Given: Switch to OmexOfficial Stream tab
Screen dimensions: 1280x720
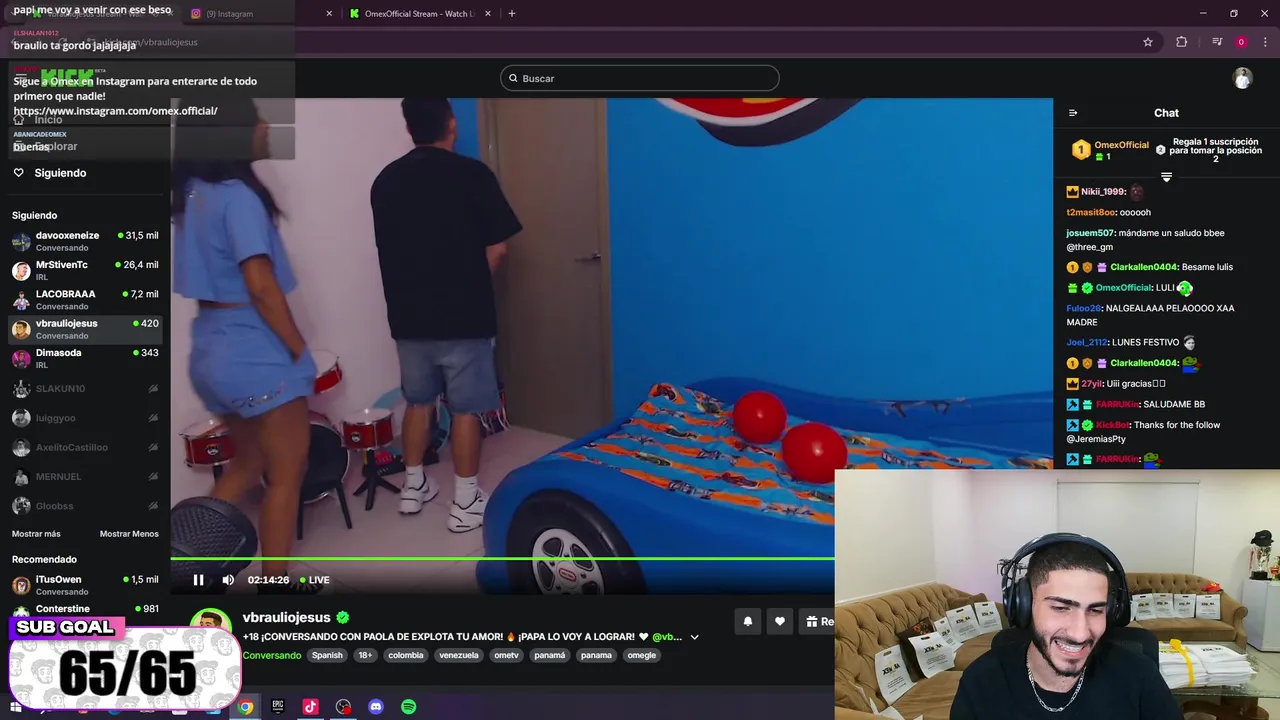Looking at the screenshot, I should coord(419,14).
